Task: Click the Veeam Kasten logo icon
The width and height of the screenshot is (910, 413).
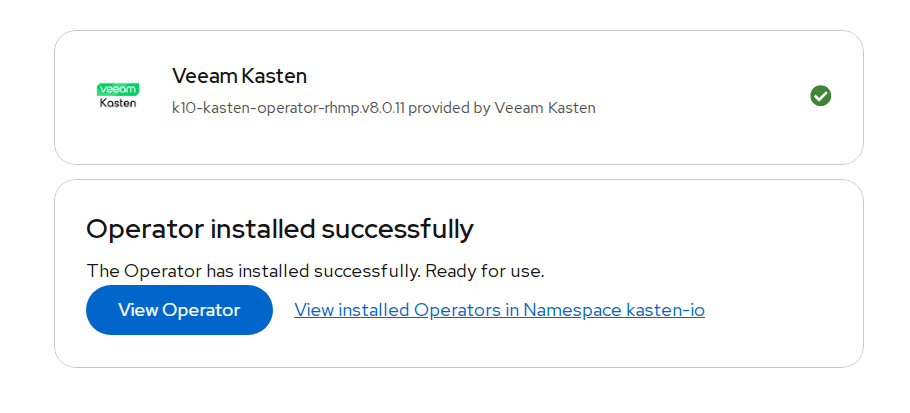Action: [x=118, y=96]
